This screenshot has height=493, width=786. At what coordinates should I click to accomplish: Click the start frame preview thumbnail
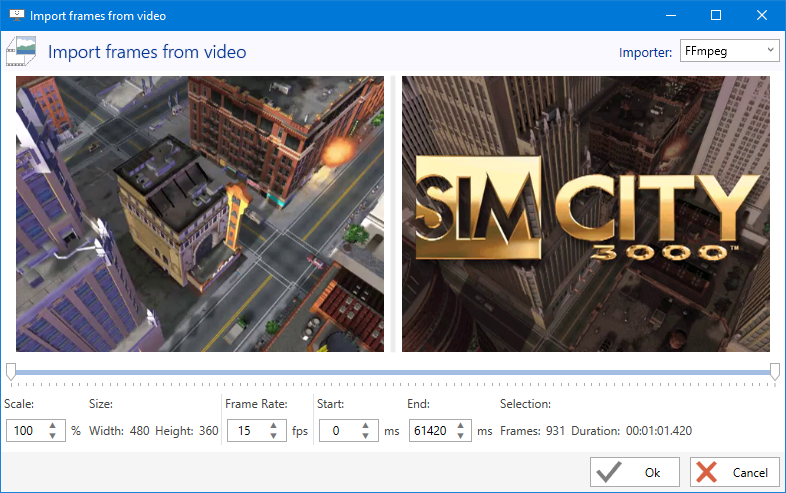[x=200, y=214]
